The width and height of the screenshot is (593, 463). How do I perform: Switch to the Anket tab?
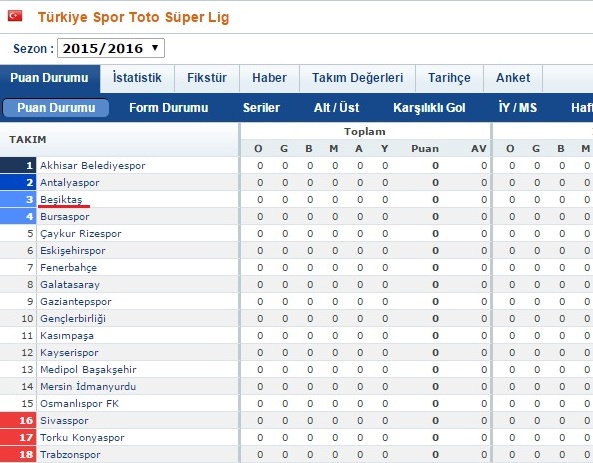pos(513,78)
